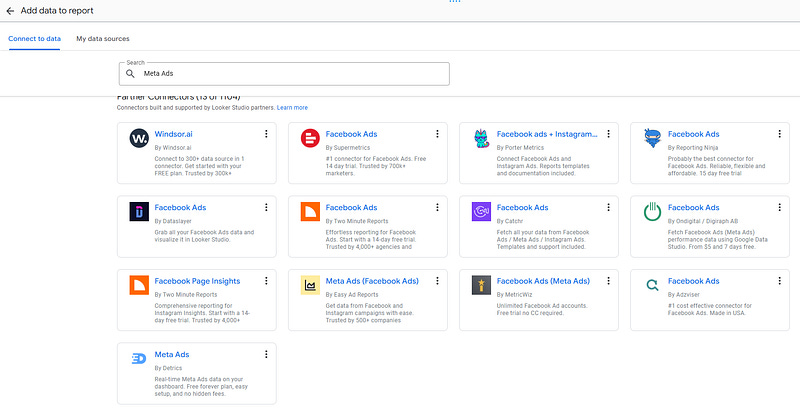Viewport: 800px width, 415px height.
Task: Click the Catchr logo icon
Action: [481, 211]
